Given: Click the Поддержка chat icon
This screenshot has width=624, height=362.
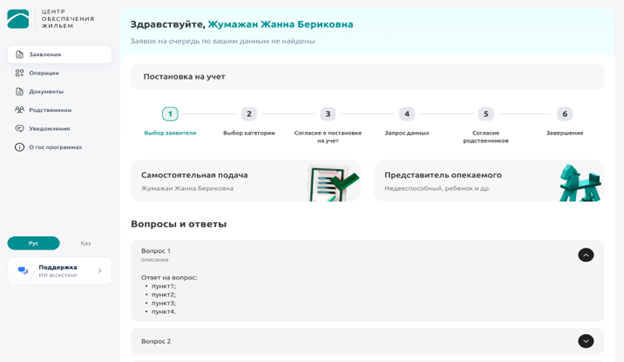Looking at the screenshot, I should click(23, 271).
